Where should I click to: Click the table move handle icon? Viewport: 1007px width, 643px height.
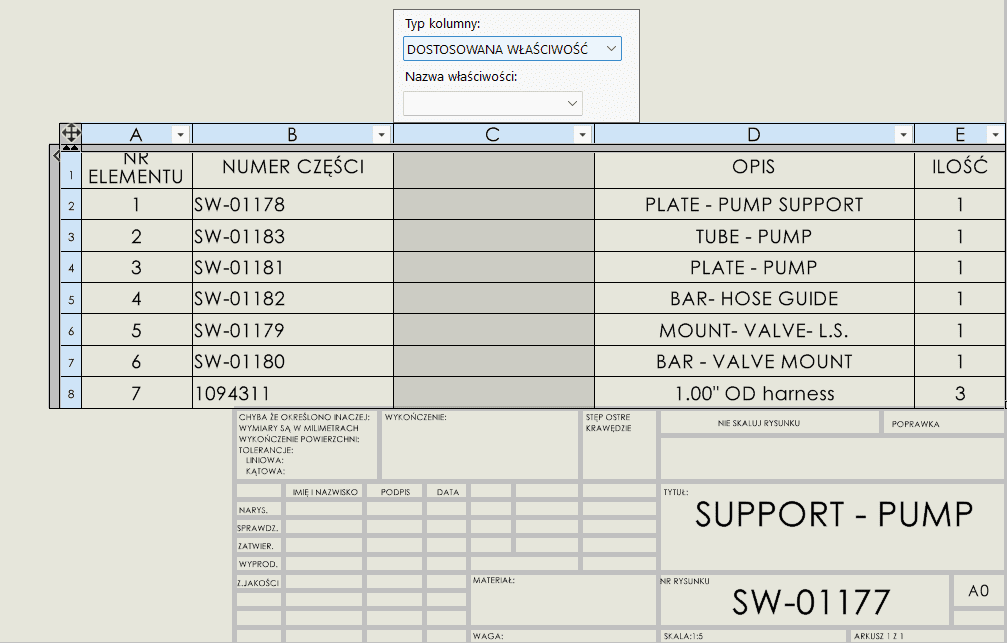pos(70,134)
